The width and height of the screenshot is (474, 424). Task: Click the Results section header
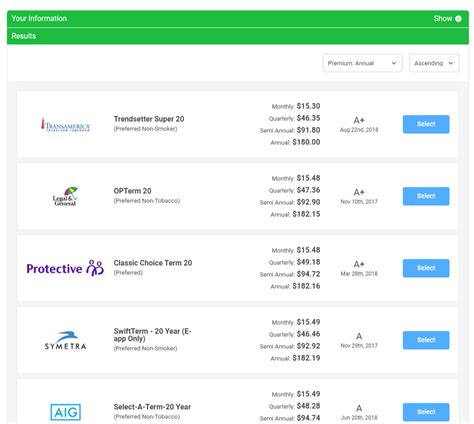tap(238, 36)
